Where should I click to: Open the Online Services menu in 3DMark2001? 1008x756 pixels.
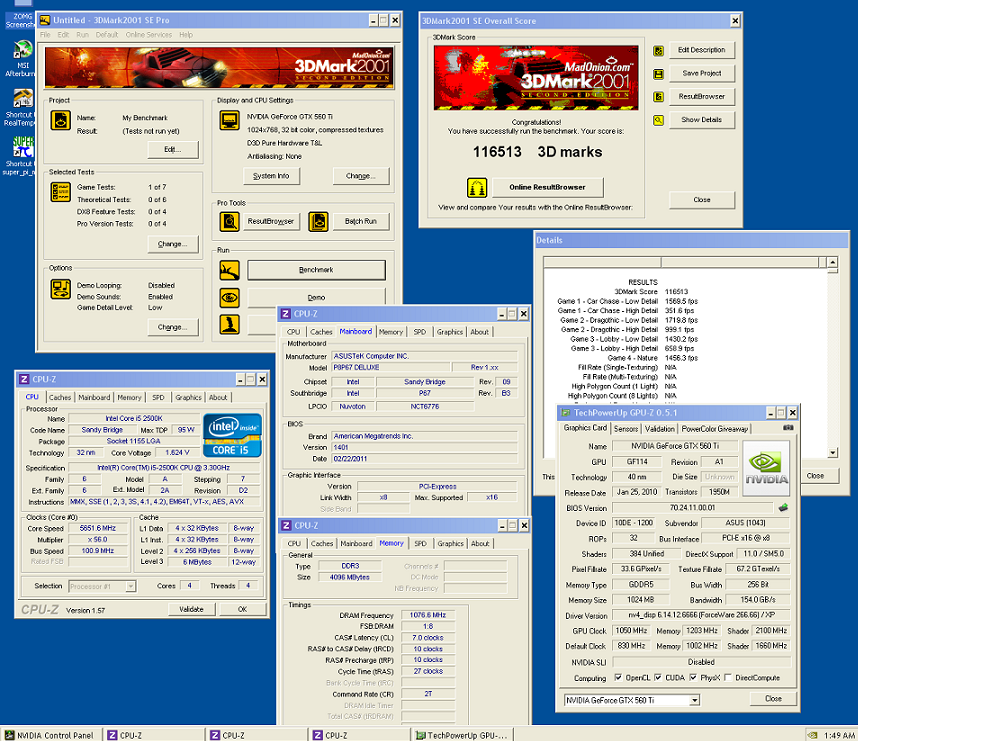click(148, 35)
